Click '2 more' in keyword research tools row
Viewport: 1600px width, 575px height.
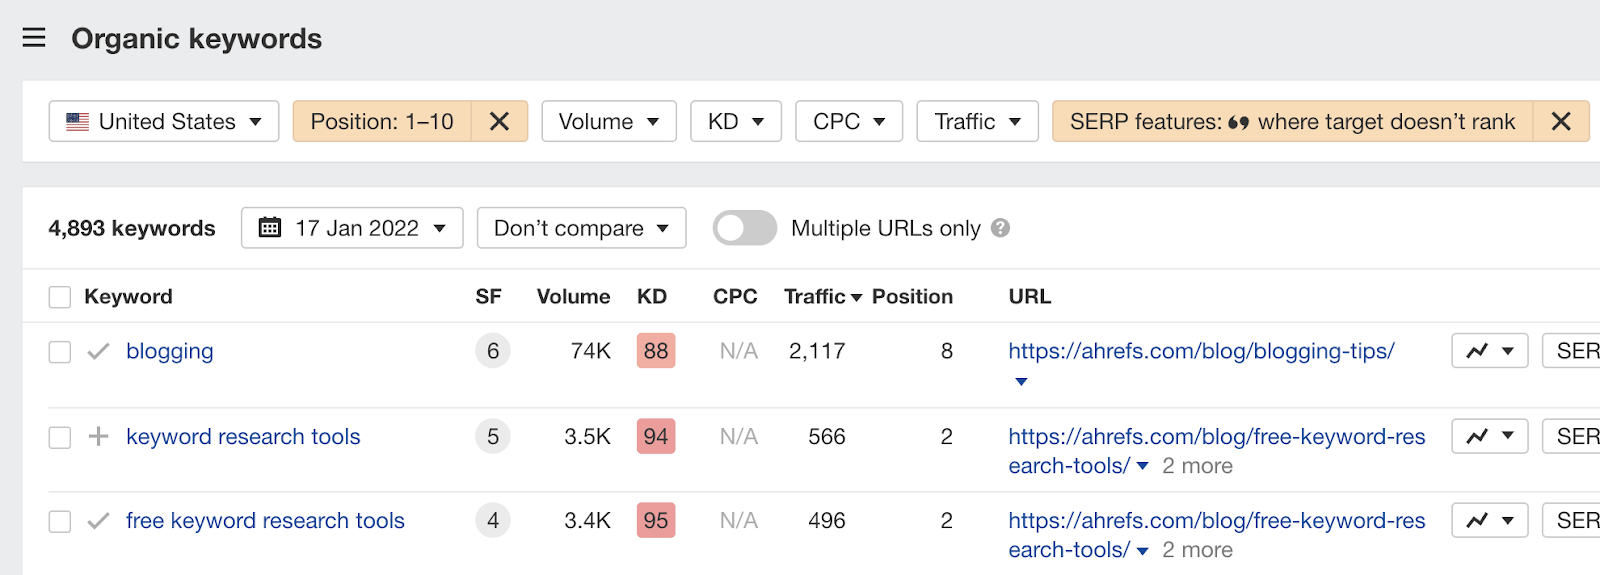[1197, 466]
